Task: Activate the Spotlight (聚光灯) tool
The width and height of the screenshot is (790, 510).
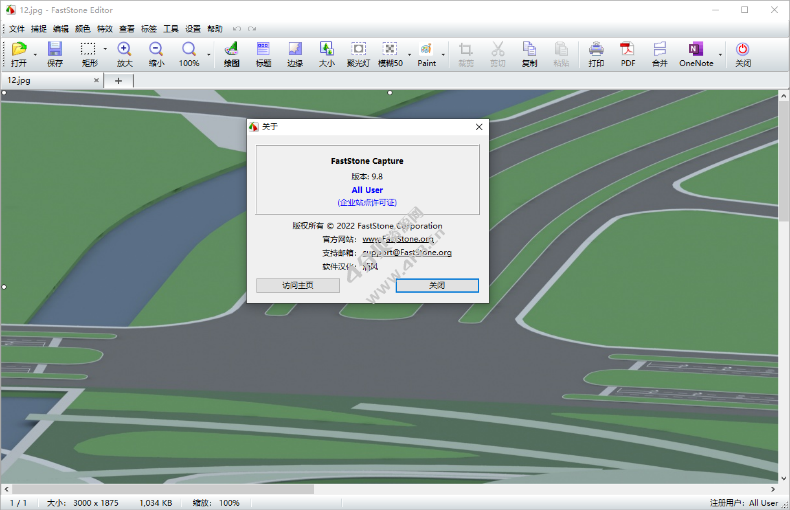Action: click(358, 53)
